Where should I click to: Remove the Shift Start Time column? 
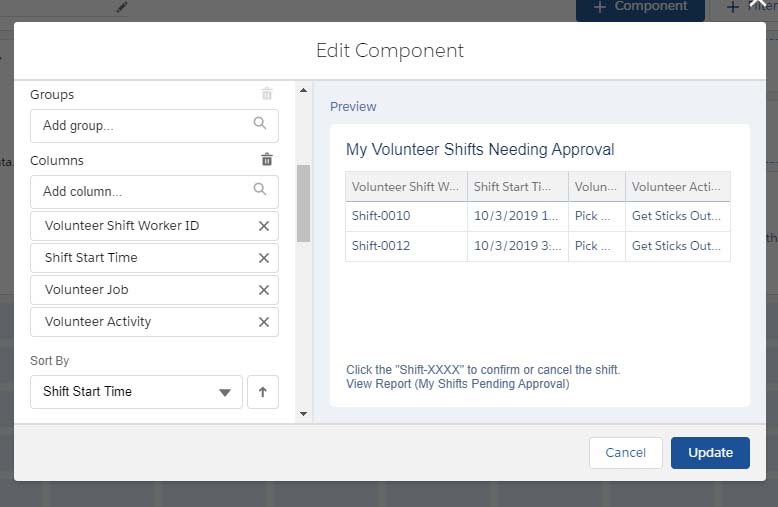point(264,258)
